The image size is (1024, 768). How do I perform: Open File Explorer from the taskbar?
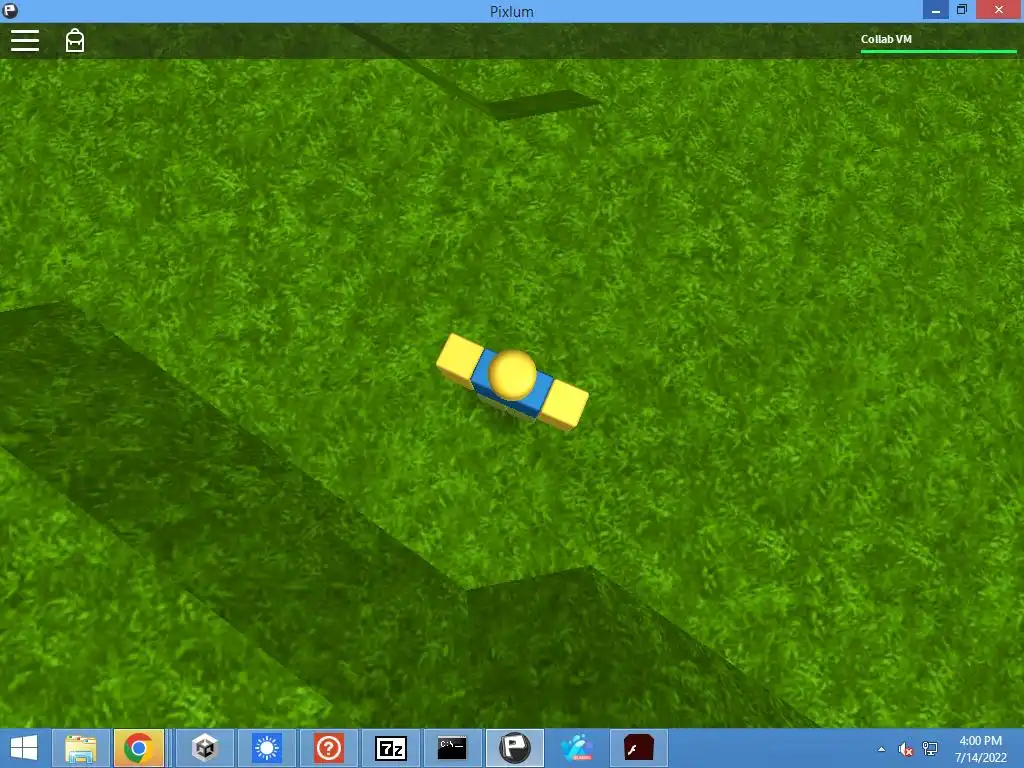coord(80,748)
